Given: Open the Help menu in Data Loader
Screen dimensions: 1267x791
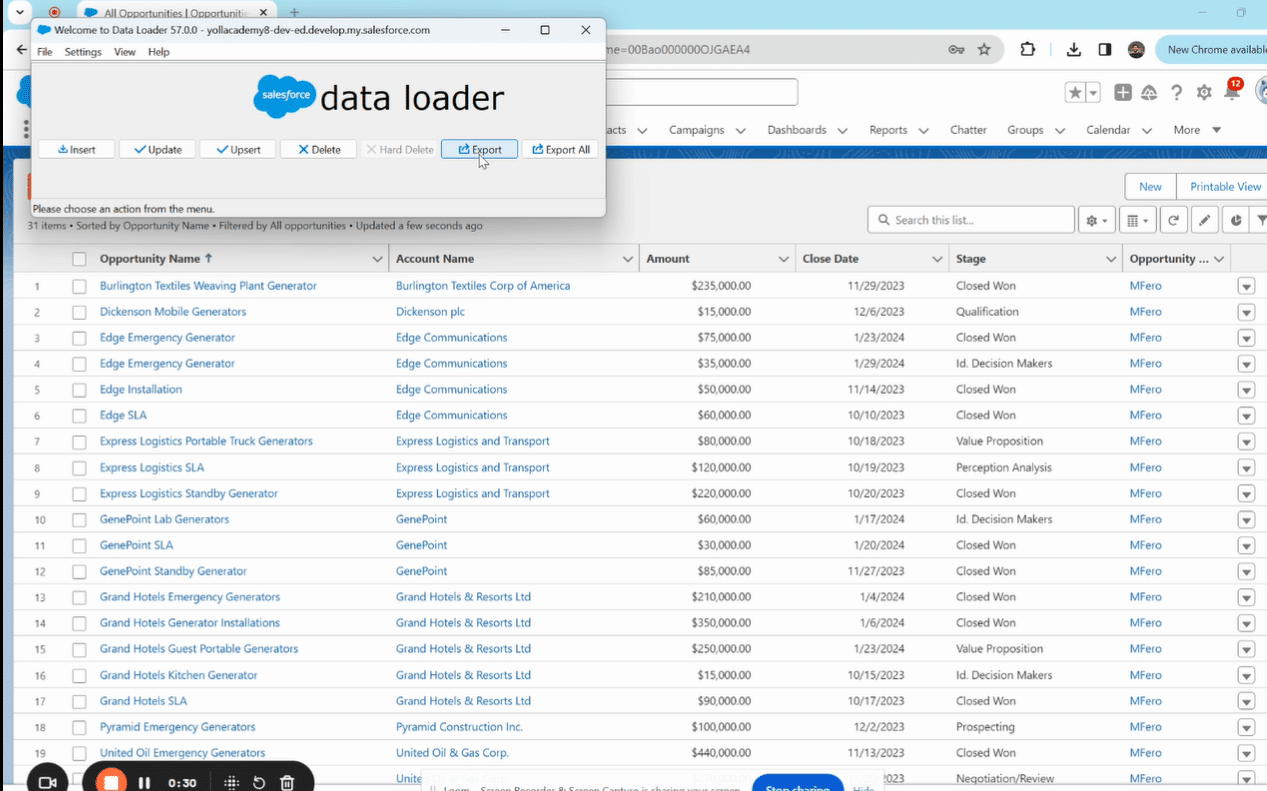Looking at the screenshot, I should click(x=159, y=52).
